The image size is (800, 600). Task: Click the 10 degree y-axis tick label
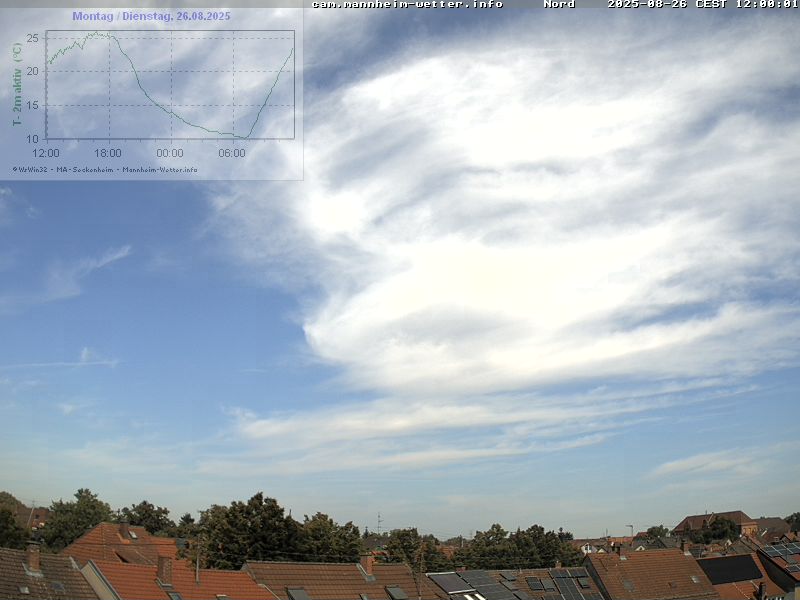click(33, 138)
